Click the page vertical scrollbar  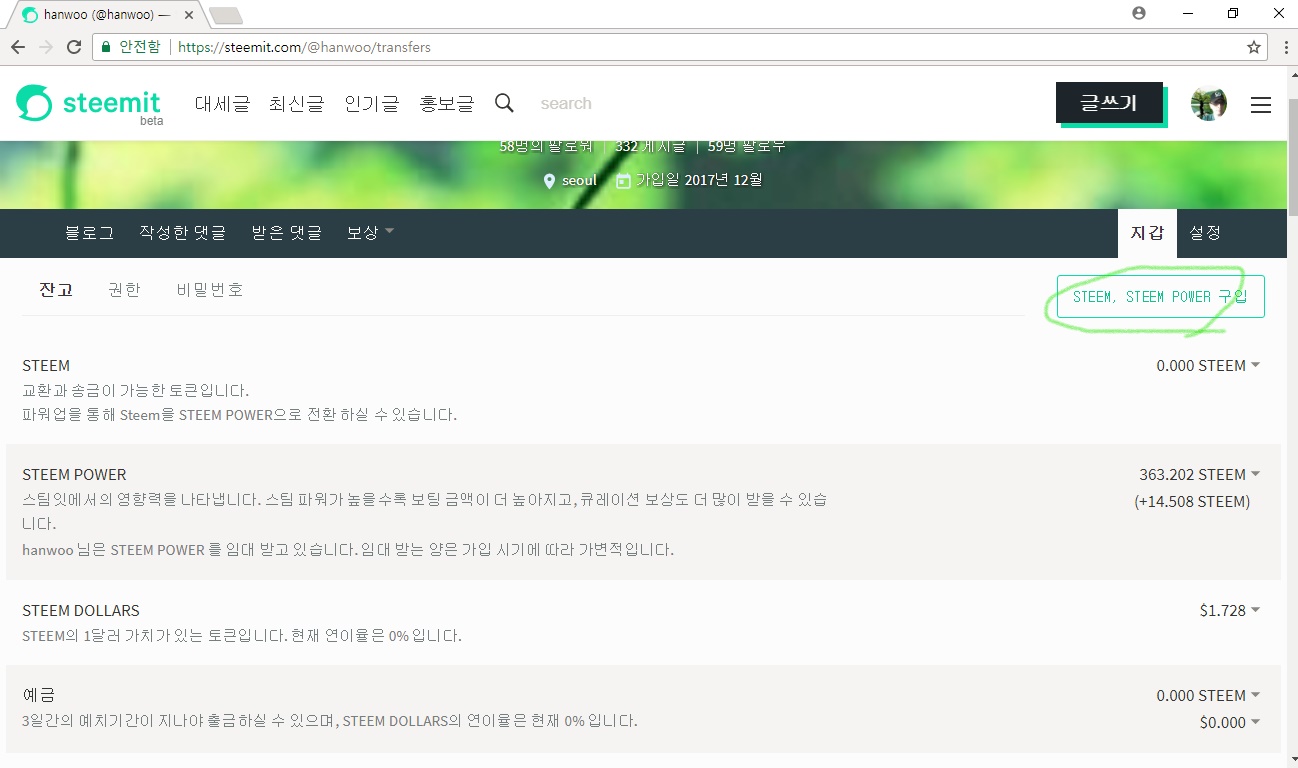pos(1291,157)
